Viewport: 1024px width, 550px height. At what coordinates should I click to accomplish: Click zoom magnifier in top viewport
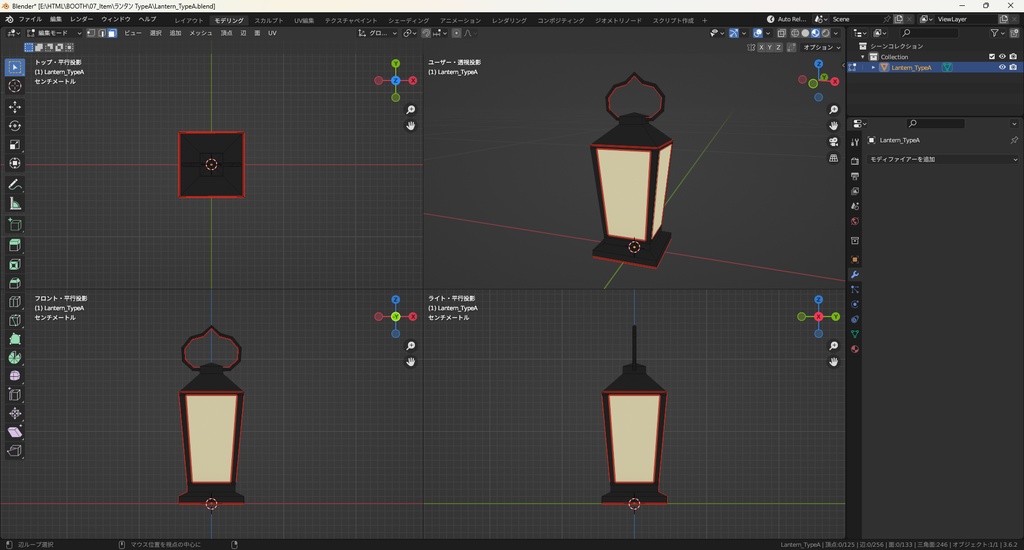coord(411,110)
